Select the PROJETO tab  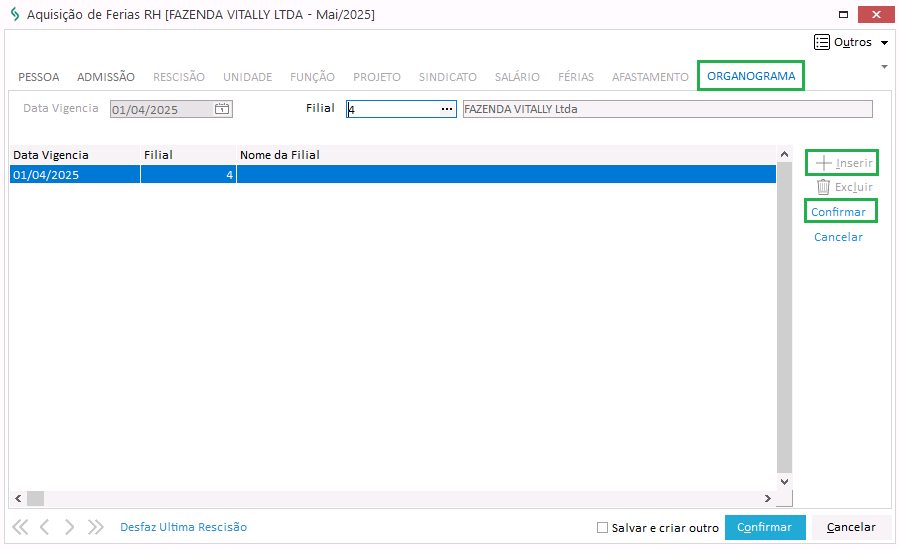(x=377, y=77)
